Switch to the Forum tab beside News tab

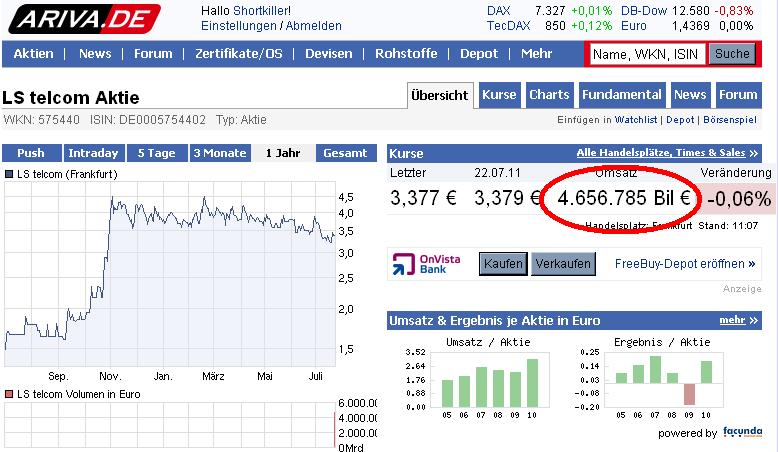738,95
